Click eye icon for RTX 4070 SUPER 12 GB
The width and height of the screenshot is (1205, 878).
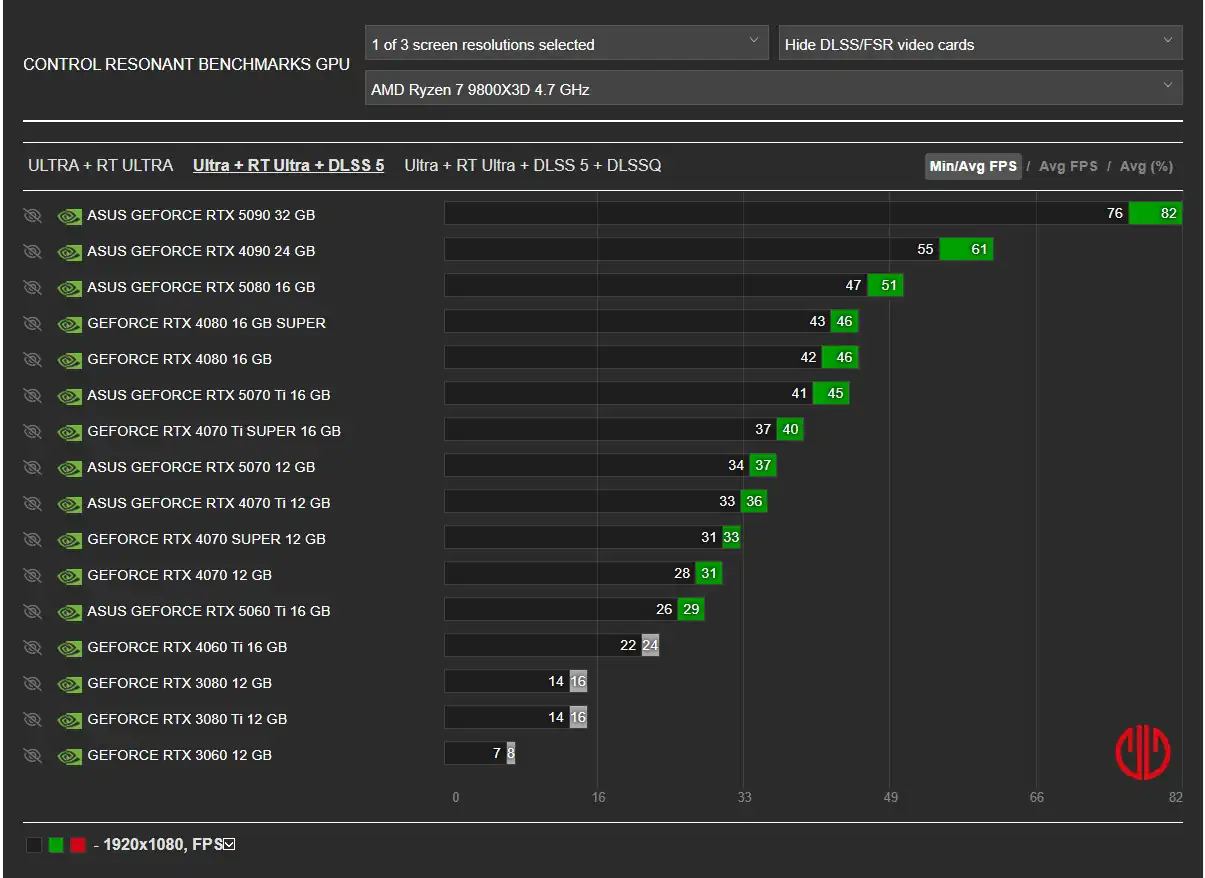[32, 539]
